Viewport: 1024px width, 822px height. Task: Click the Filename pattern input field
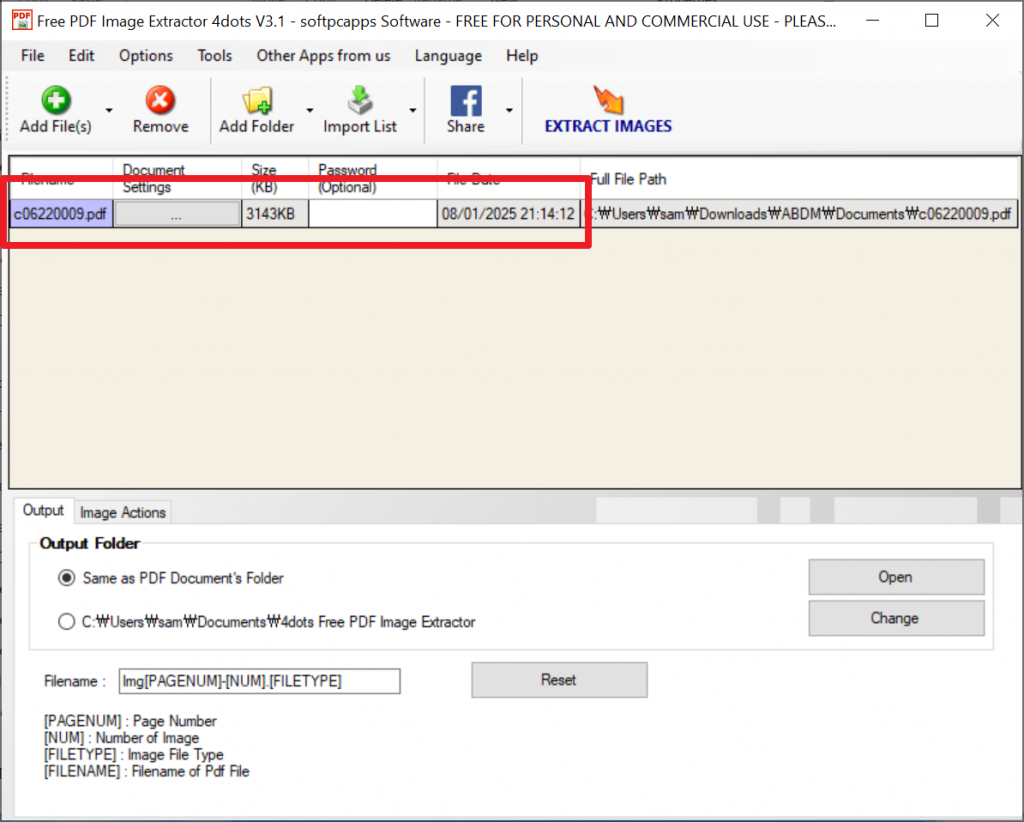click(259, 681)
